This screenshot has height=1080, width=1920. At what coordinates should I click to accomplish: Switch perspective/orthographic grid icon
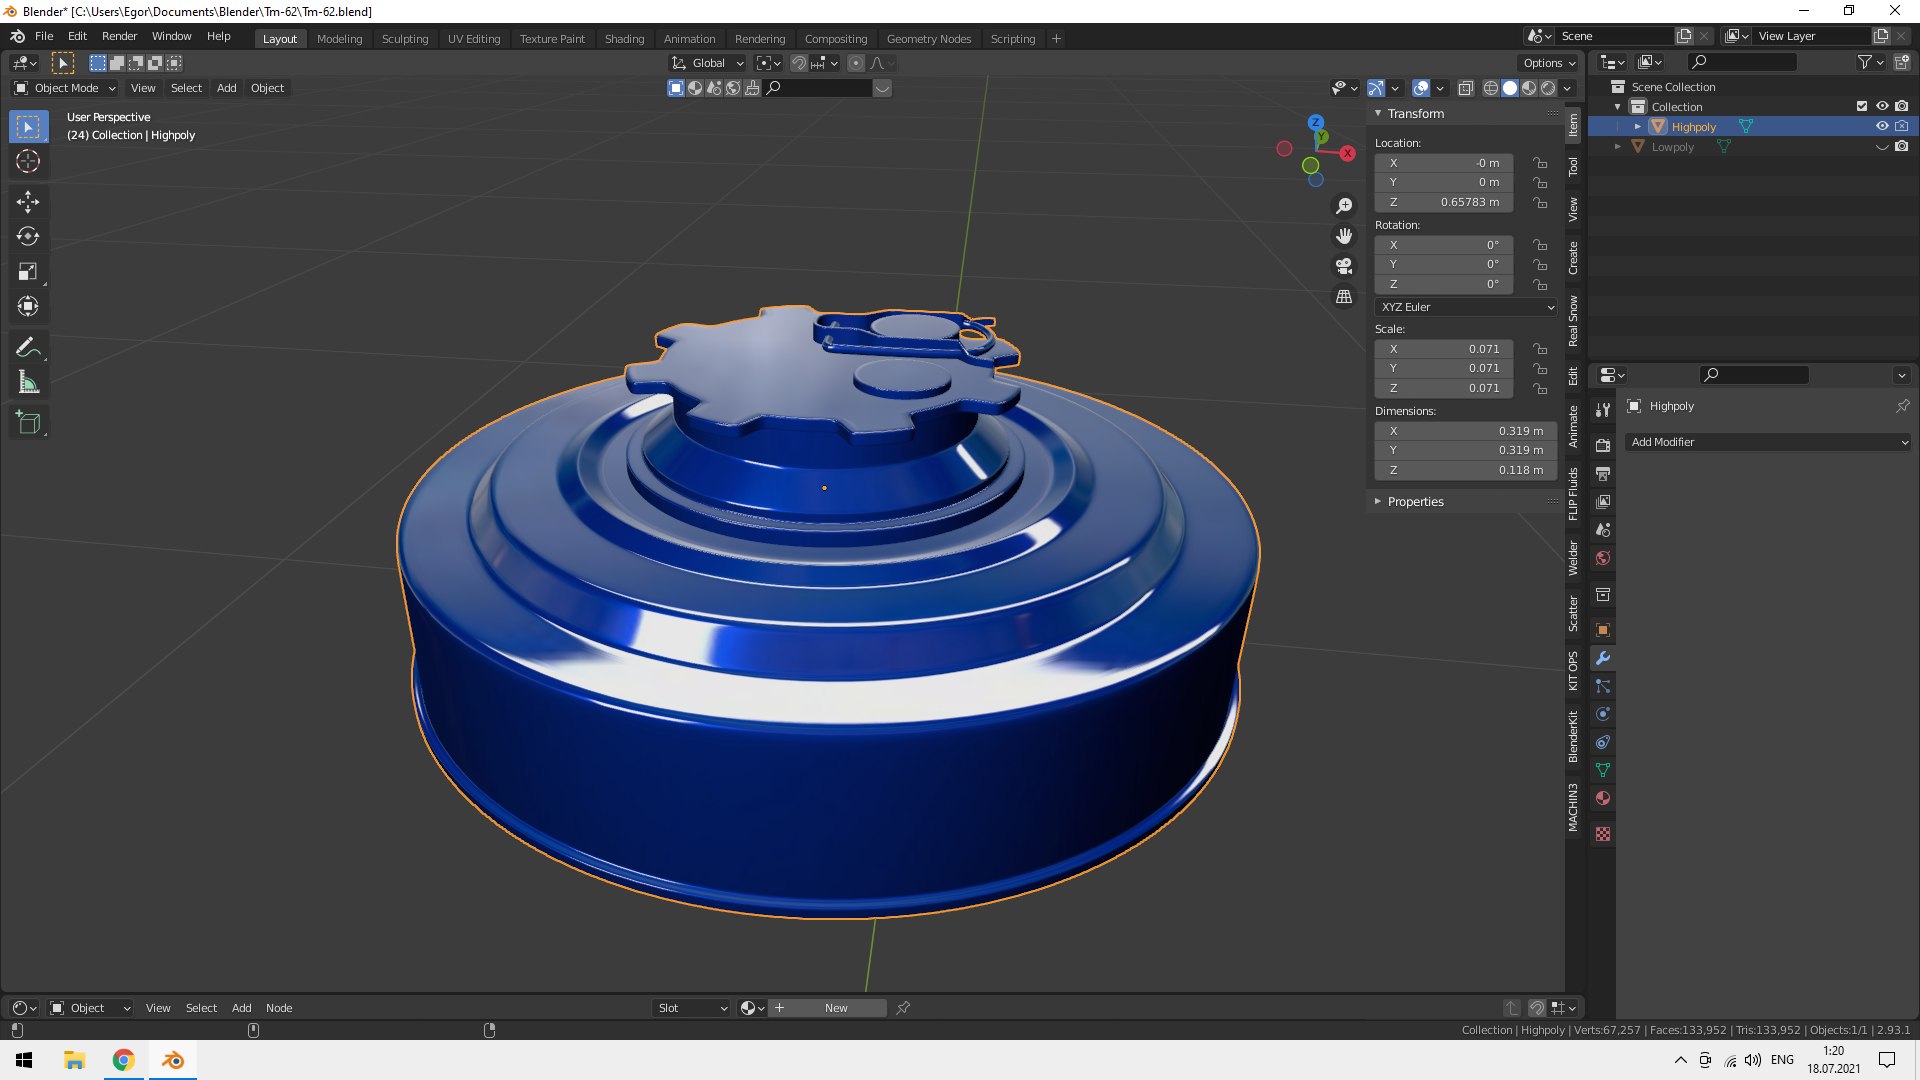(1344, 297)
